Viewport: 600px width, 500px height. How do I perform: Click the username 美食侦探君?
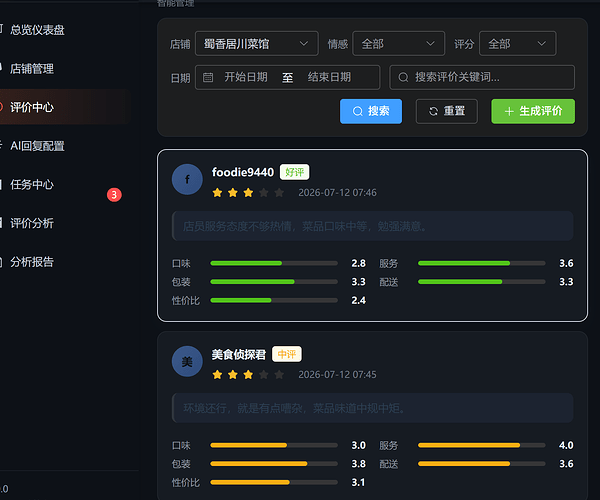pyautogui.click(x=238, y=354)
